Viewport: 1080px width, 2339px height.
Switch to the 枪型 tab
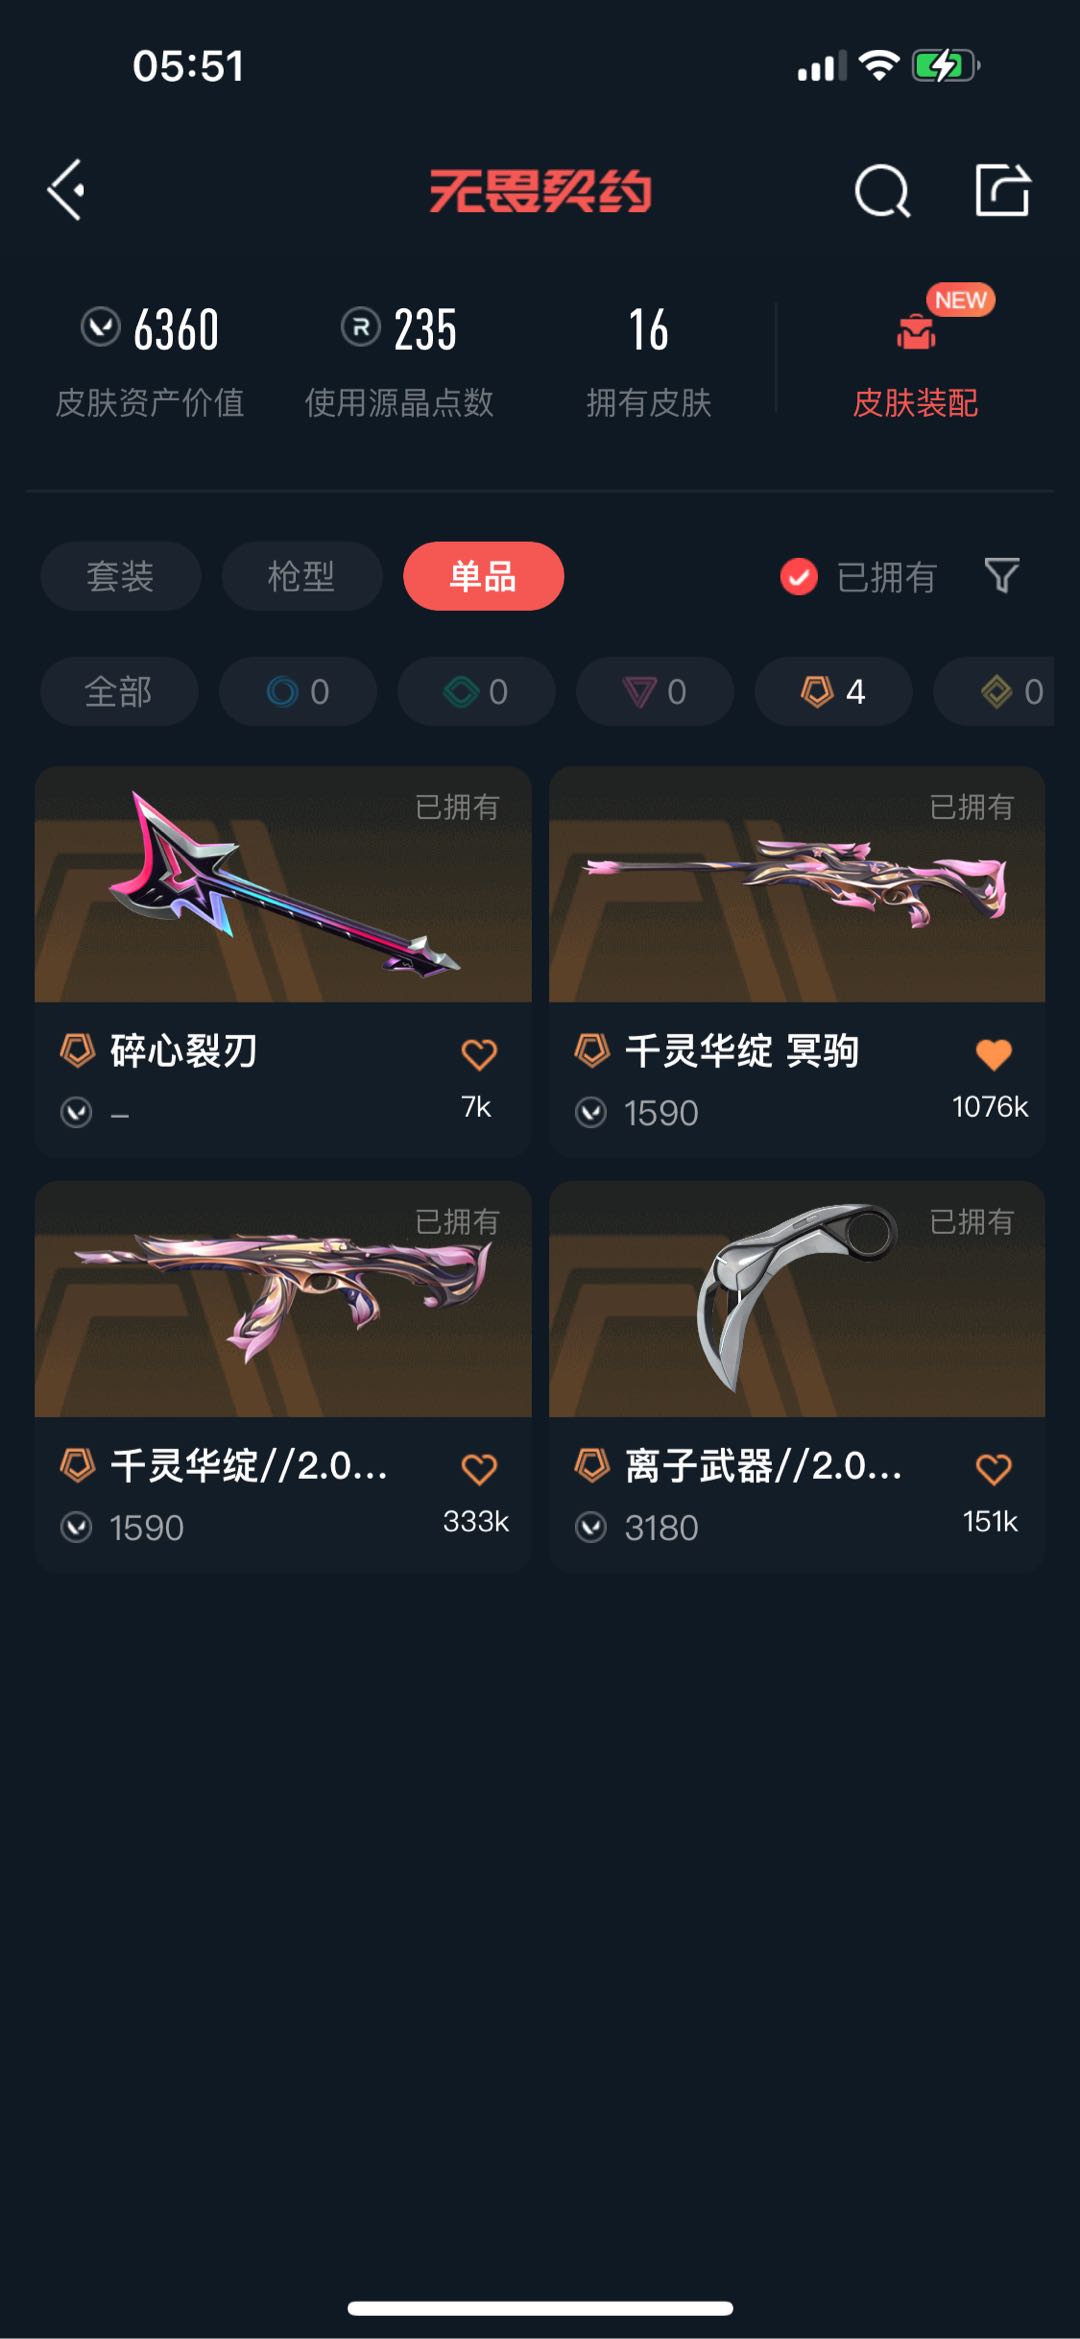(302, 576)
